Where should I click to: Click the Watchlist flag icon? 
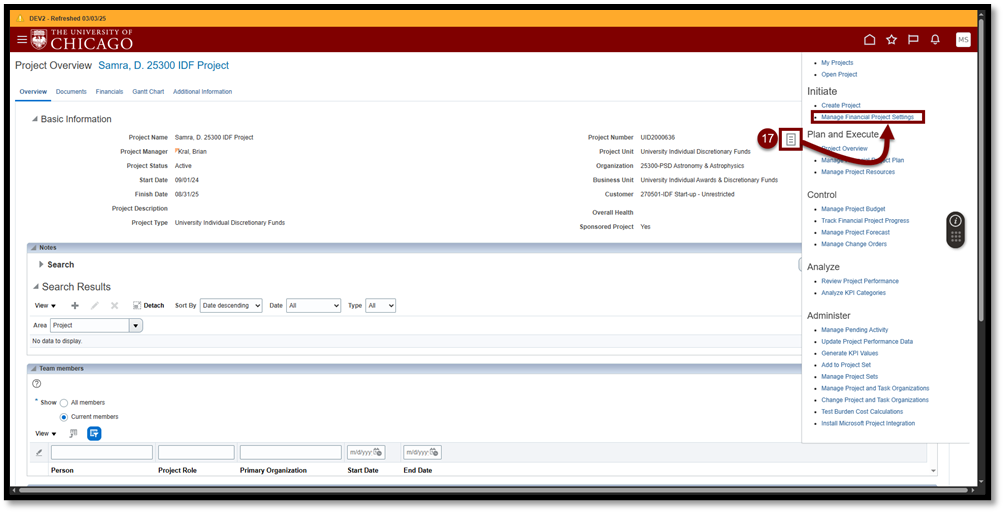pos(913,40)
